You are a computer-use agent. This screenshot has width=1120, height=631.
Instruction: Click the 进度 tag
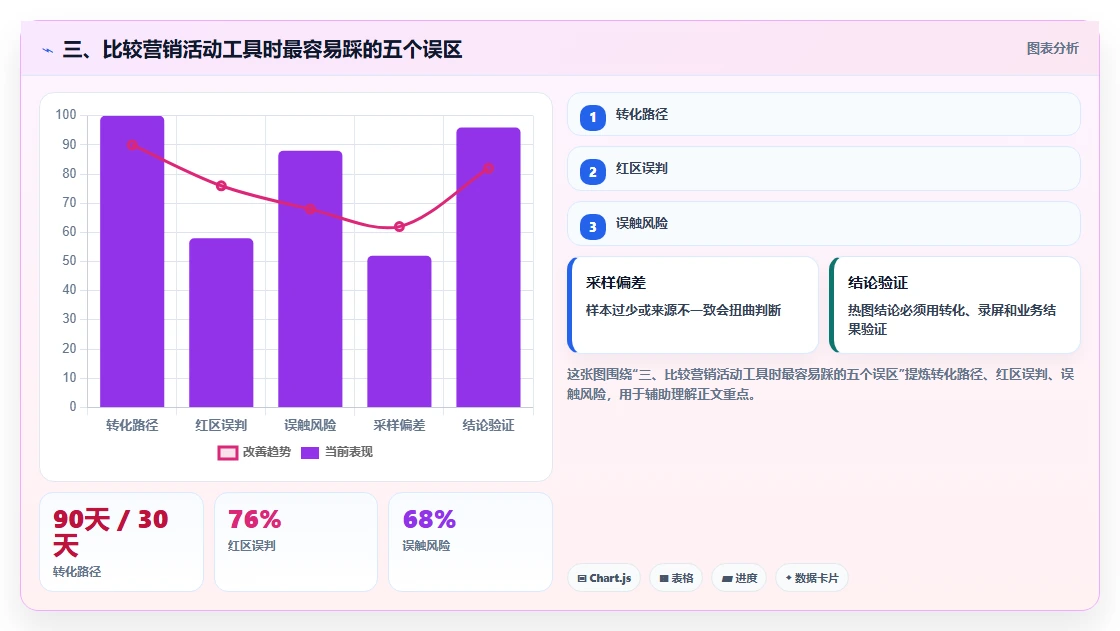click(x=739, y=578)
